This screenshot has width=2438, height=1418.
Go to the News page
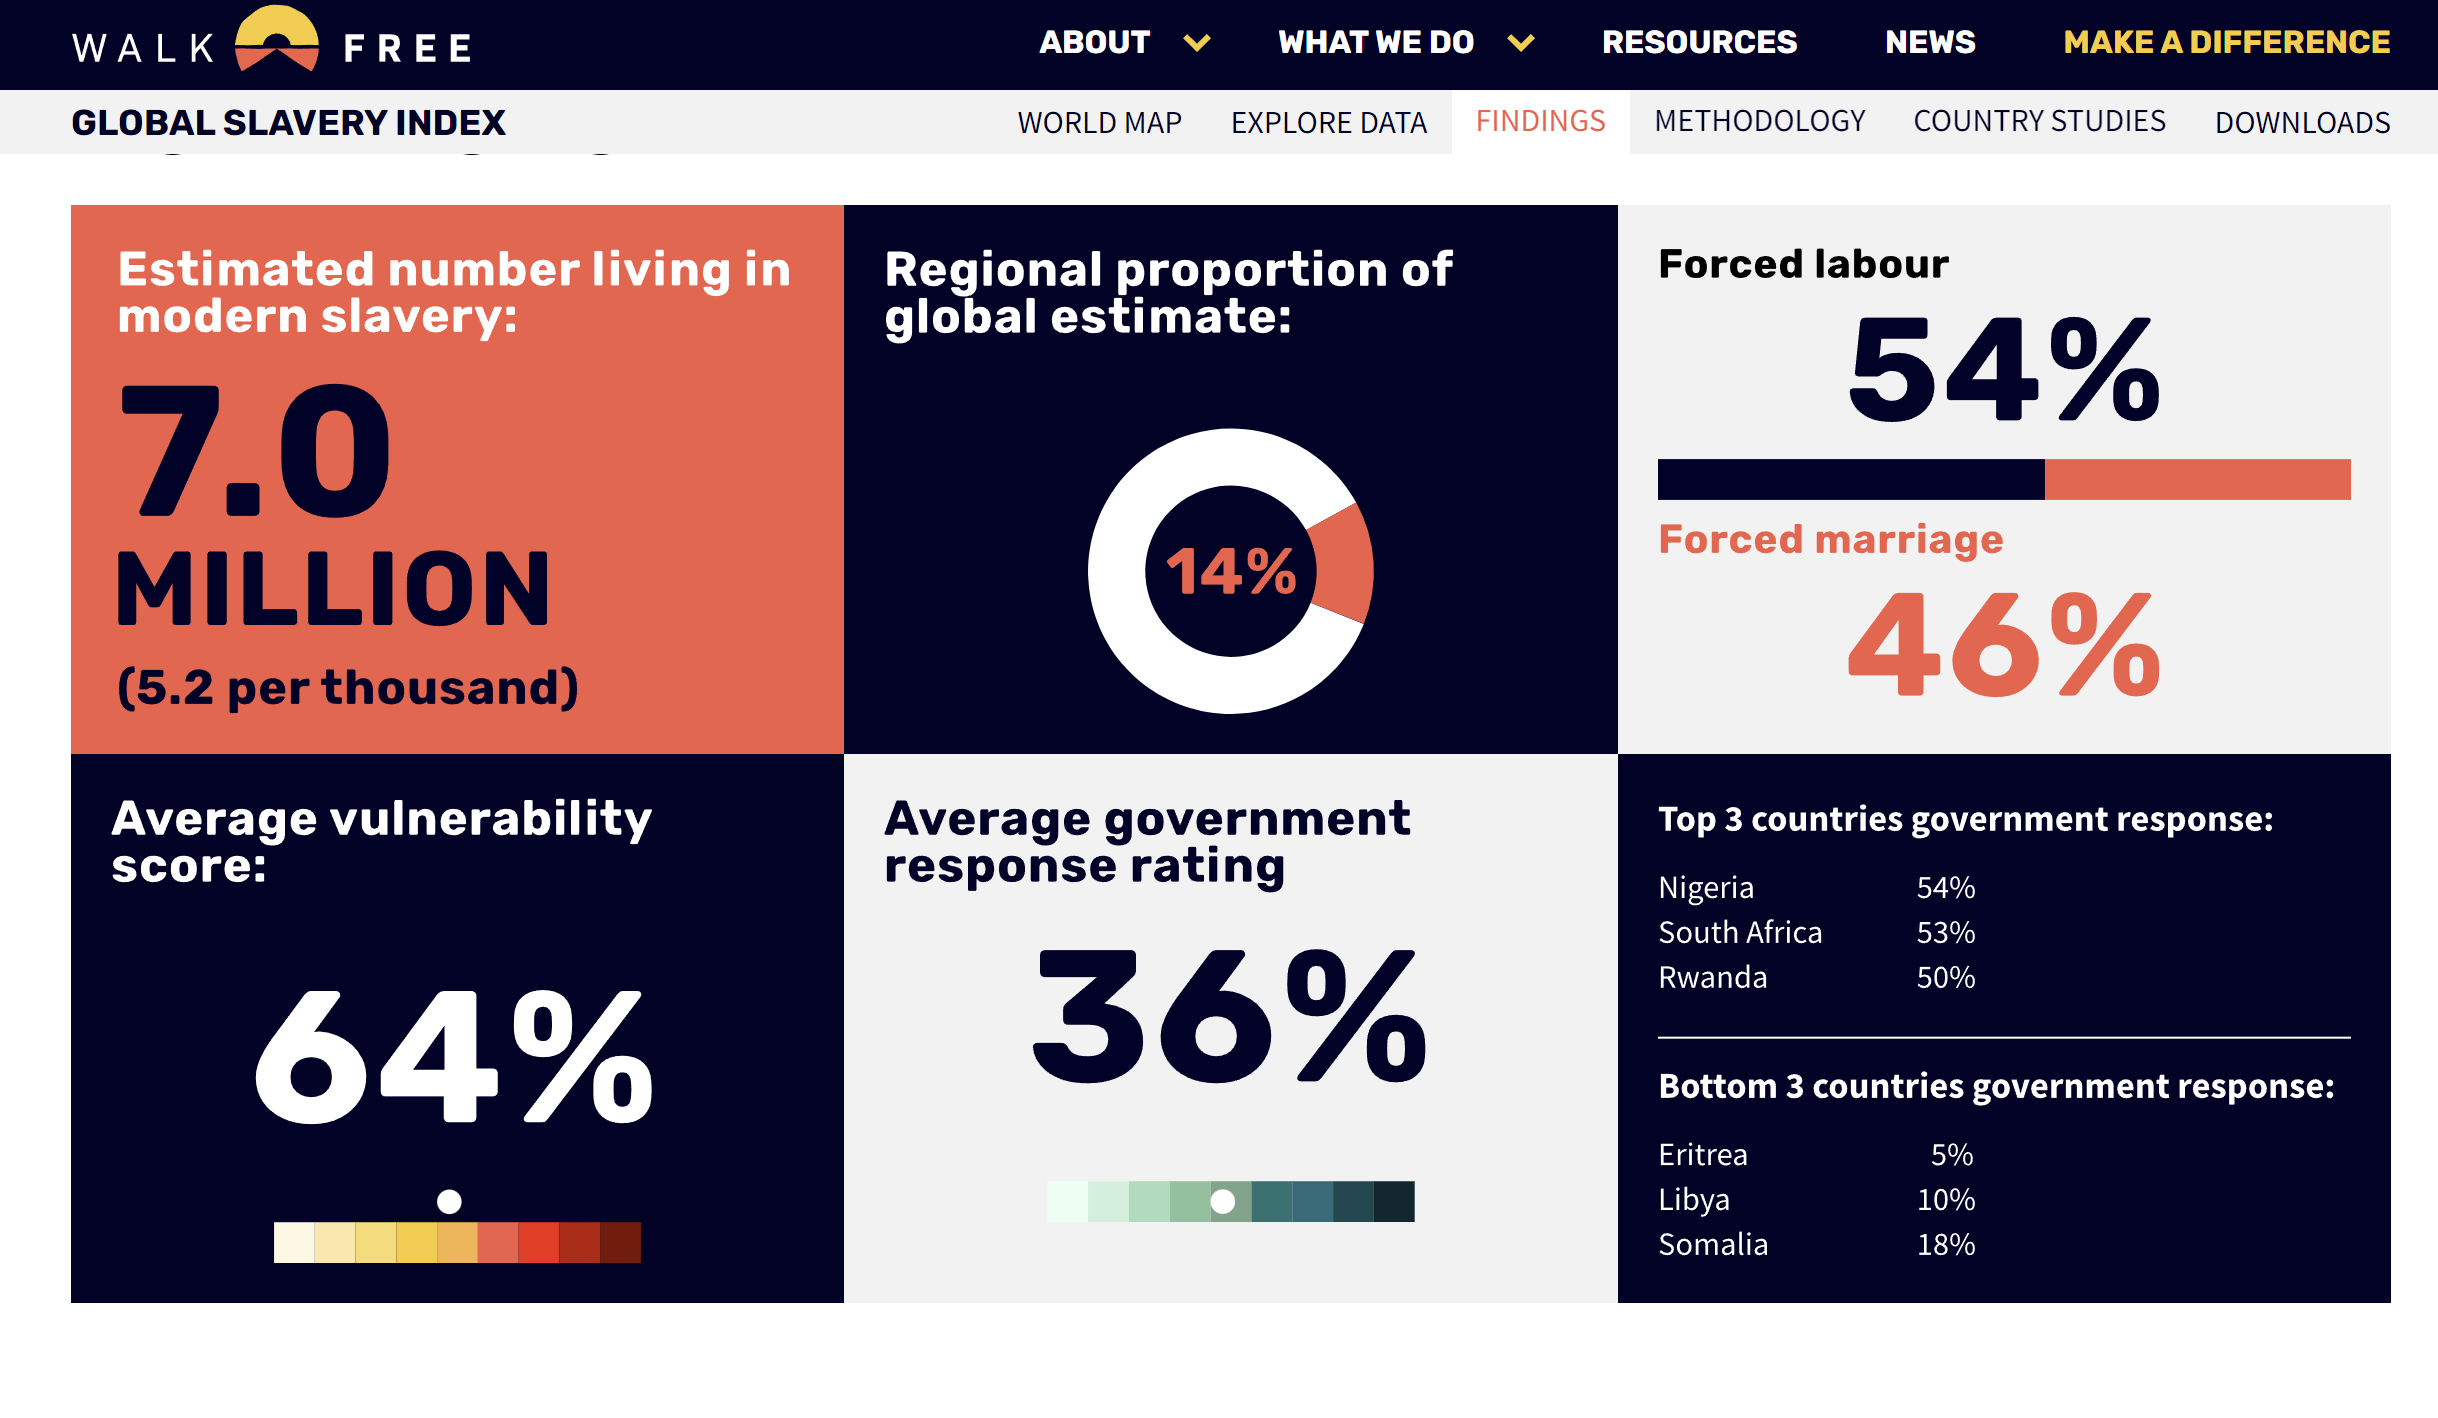pos(1930,43)
